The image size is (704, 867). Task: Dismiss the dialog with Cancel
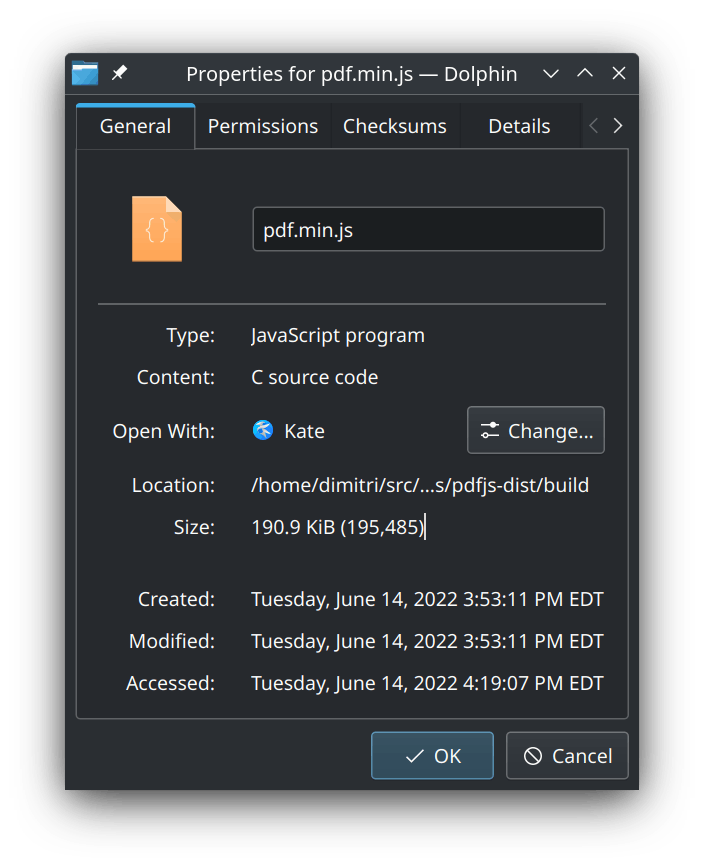click(x=567, y=756)
